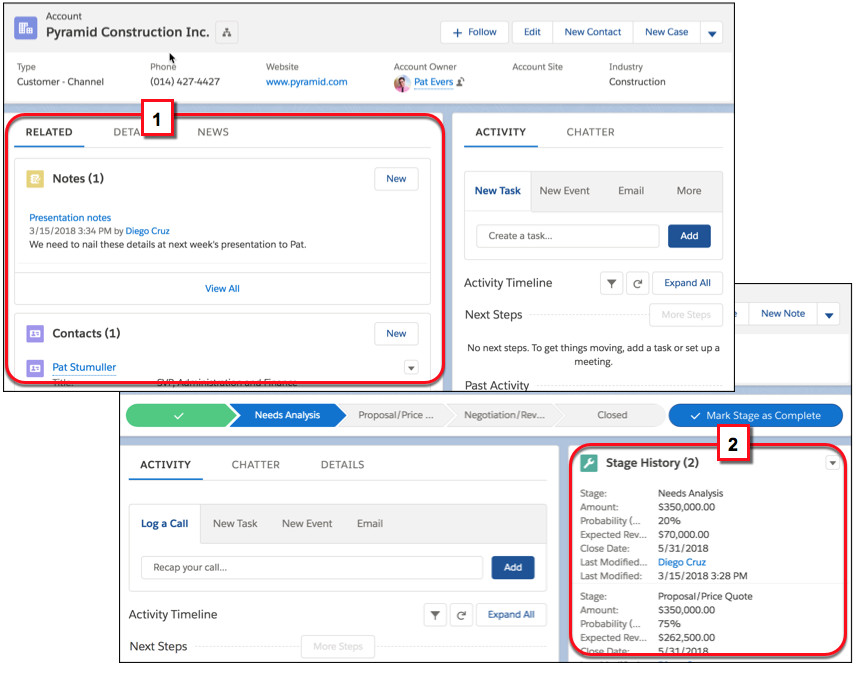This screenshot has width=855, height=677.
Task: Open the account hierarchy icon
Action: [x=226, y=33]
